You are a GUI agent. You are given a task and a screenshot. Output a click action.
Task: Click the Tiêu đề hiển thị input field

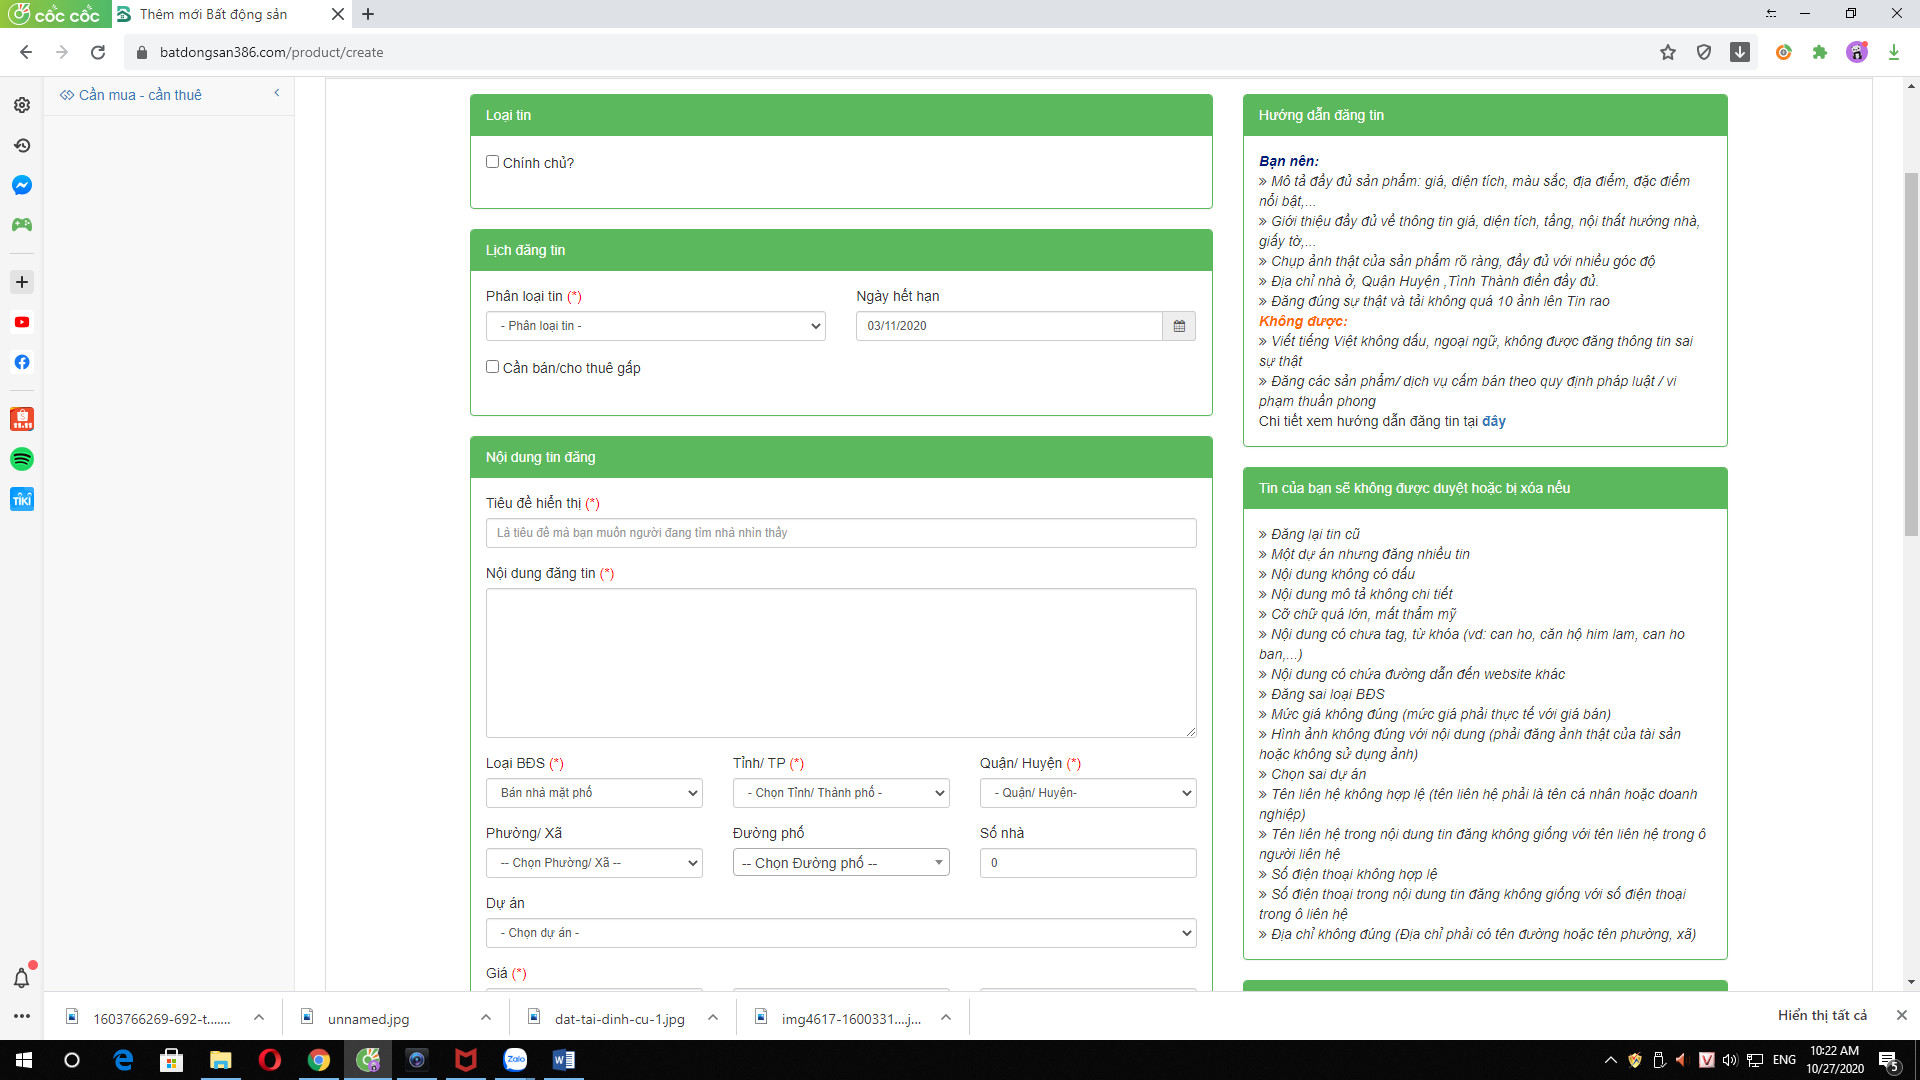pos(841,533)
